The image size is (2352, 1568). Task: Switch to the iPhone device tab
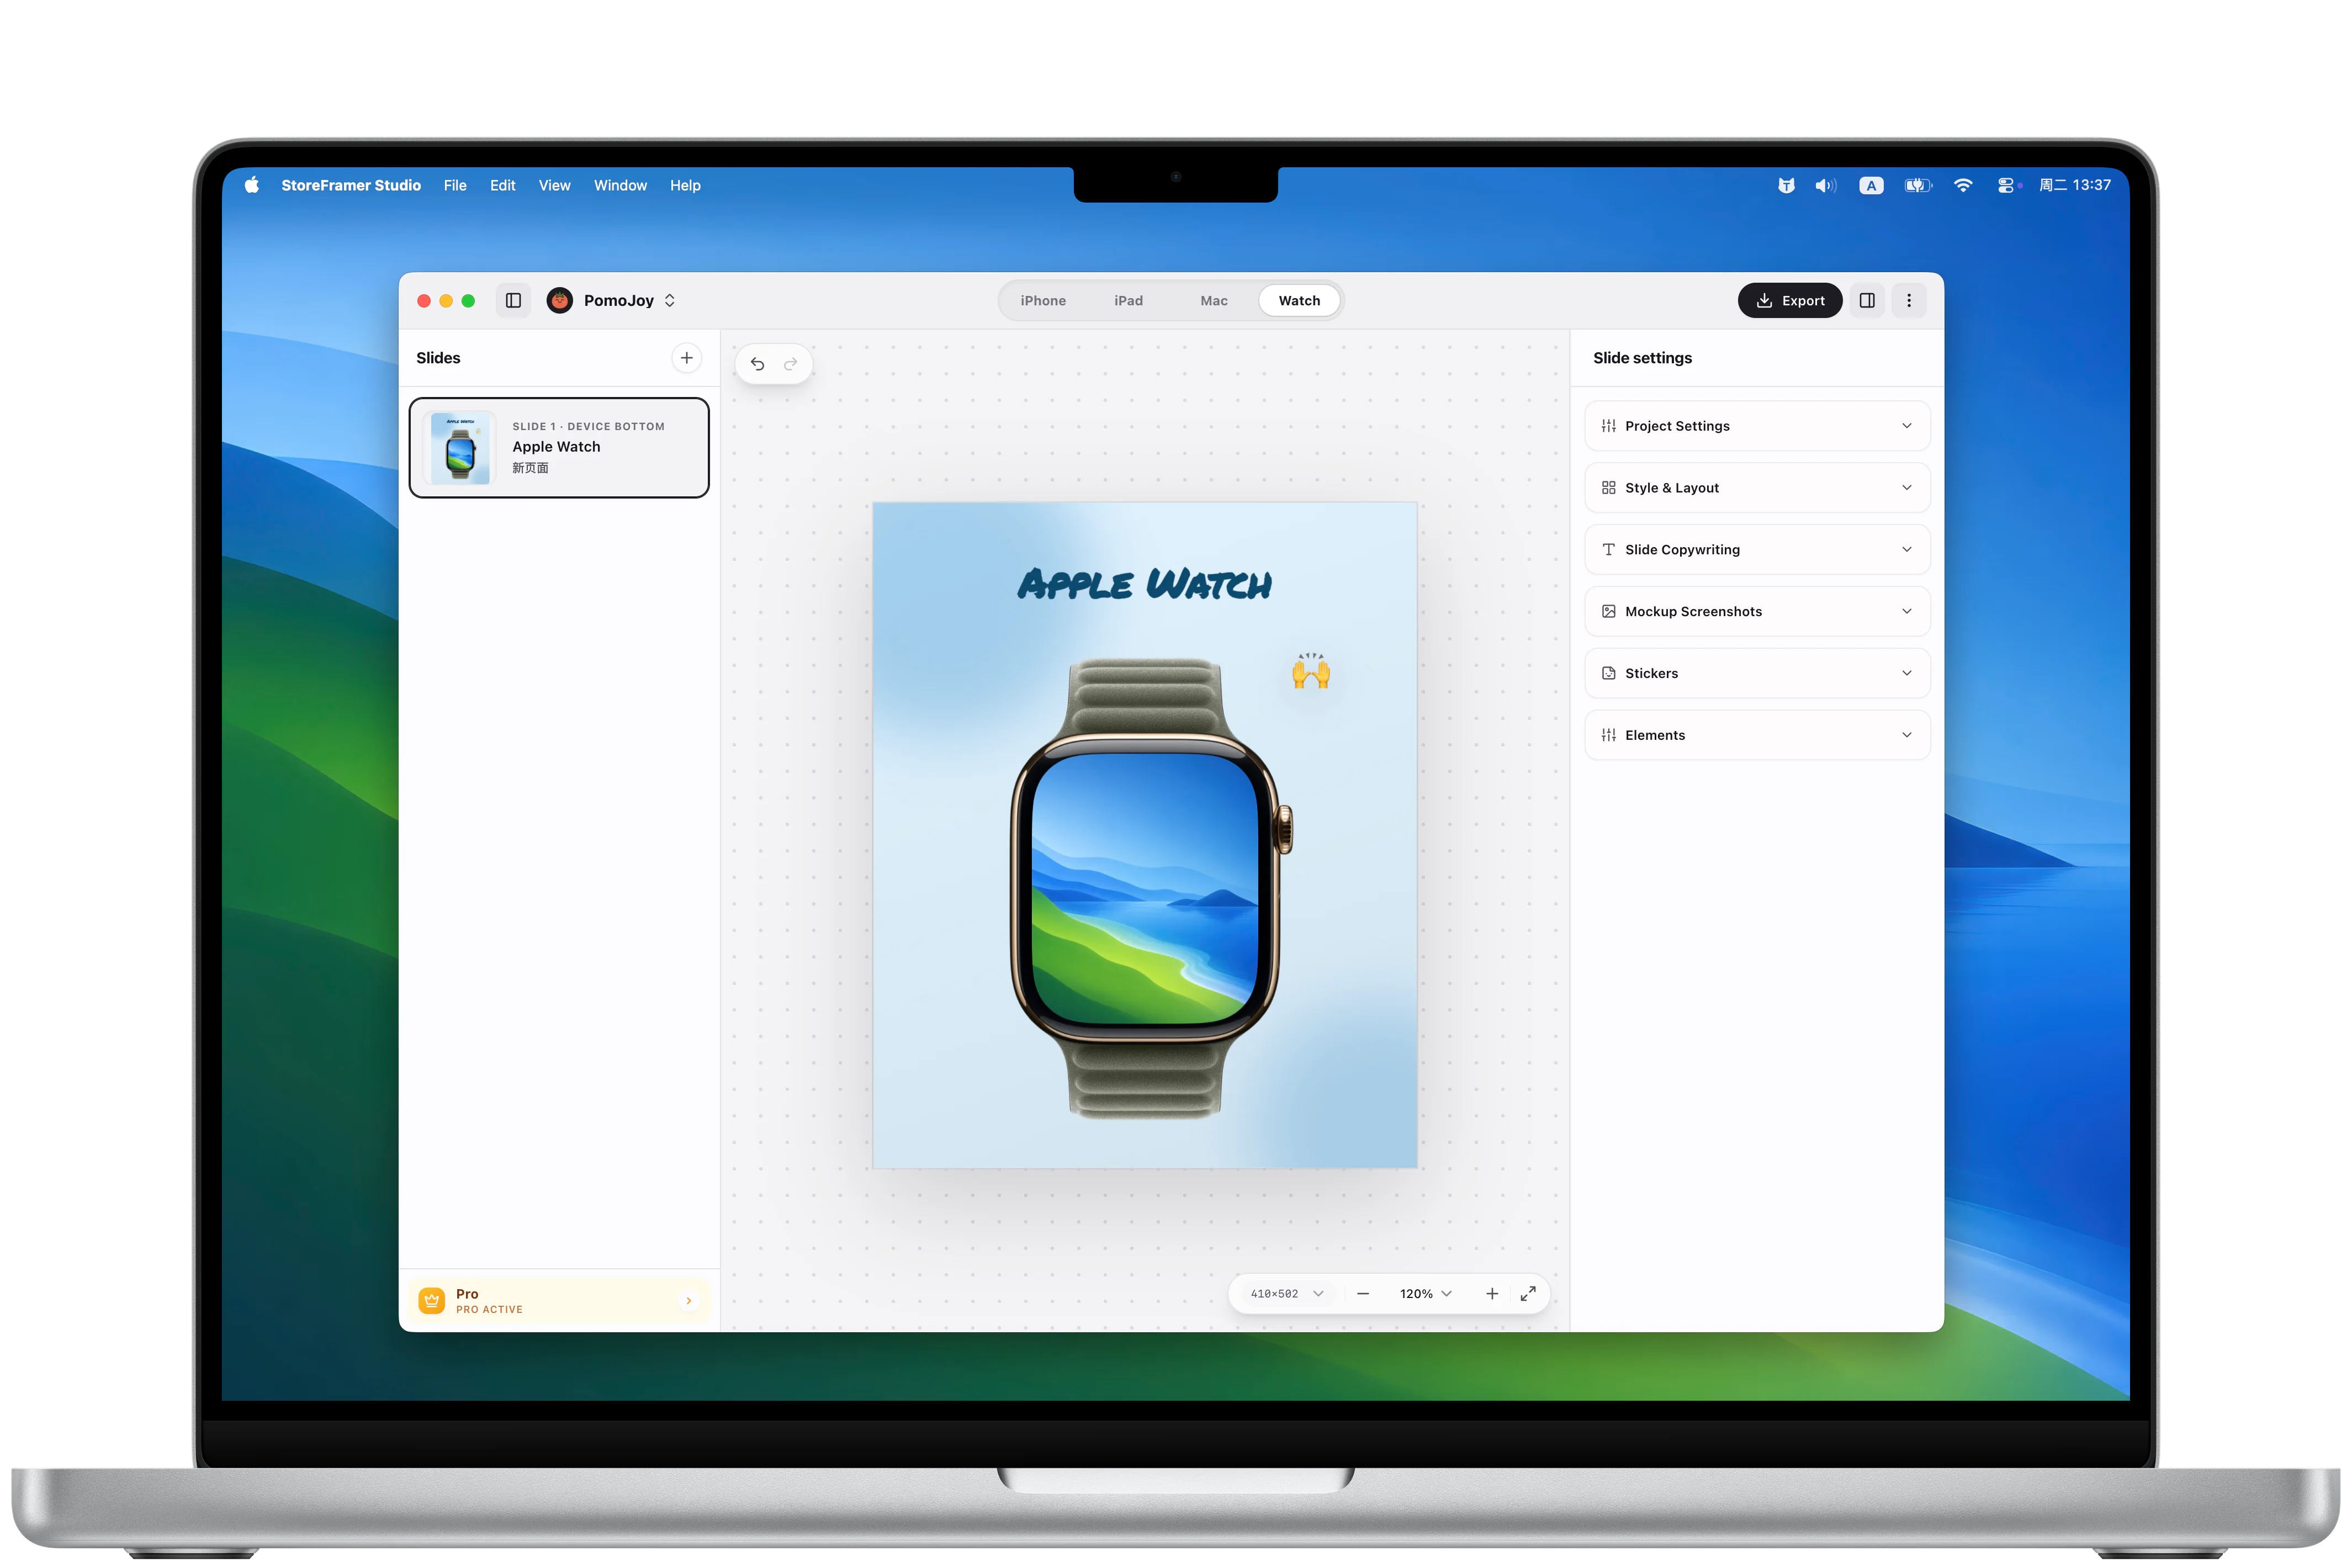pyautogui.click(x=1043, y=300)
